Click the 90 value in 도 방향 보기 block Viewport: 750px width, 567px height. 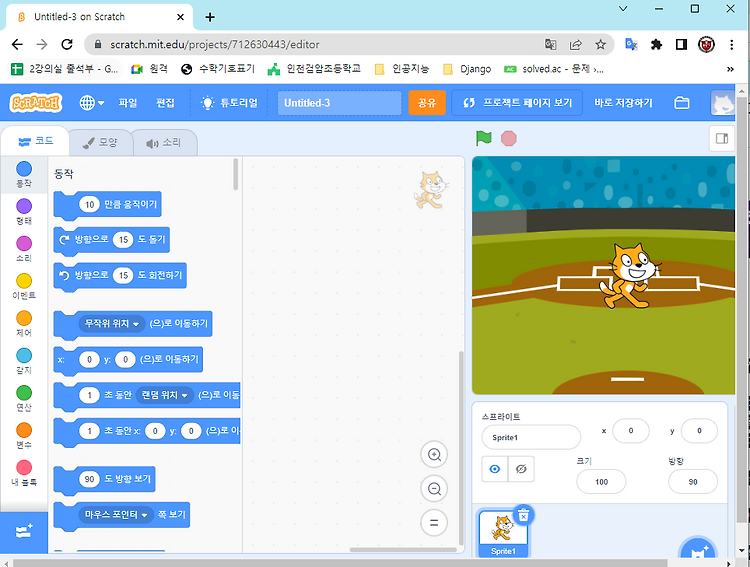pos(89,479)
